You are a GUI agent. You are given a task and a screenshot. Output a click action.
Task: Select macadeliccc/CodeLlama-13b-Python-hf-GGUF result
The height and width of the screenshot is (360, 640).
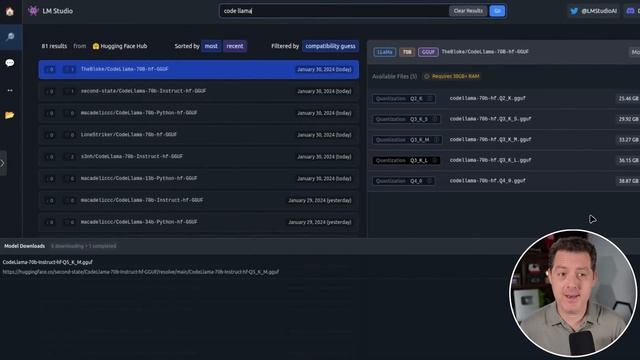coord(199,178)
